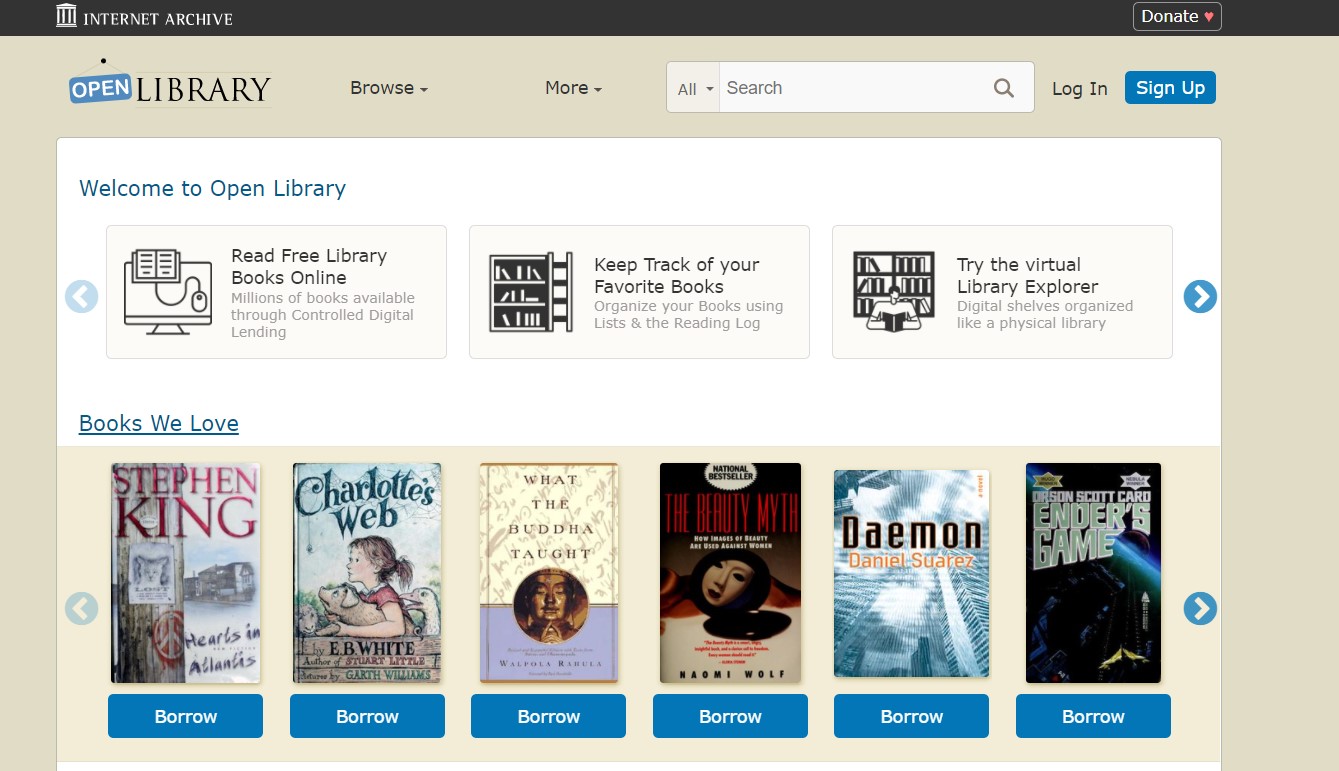The width and height of the screenshot is (1339, 771).
Task: Click the bookshelf icon for Favorite Books
Action: click(x=531, y=292)
